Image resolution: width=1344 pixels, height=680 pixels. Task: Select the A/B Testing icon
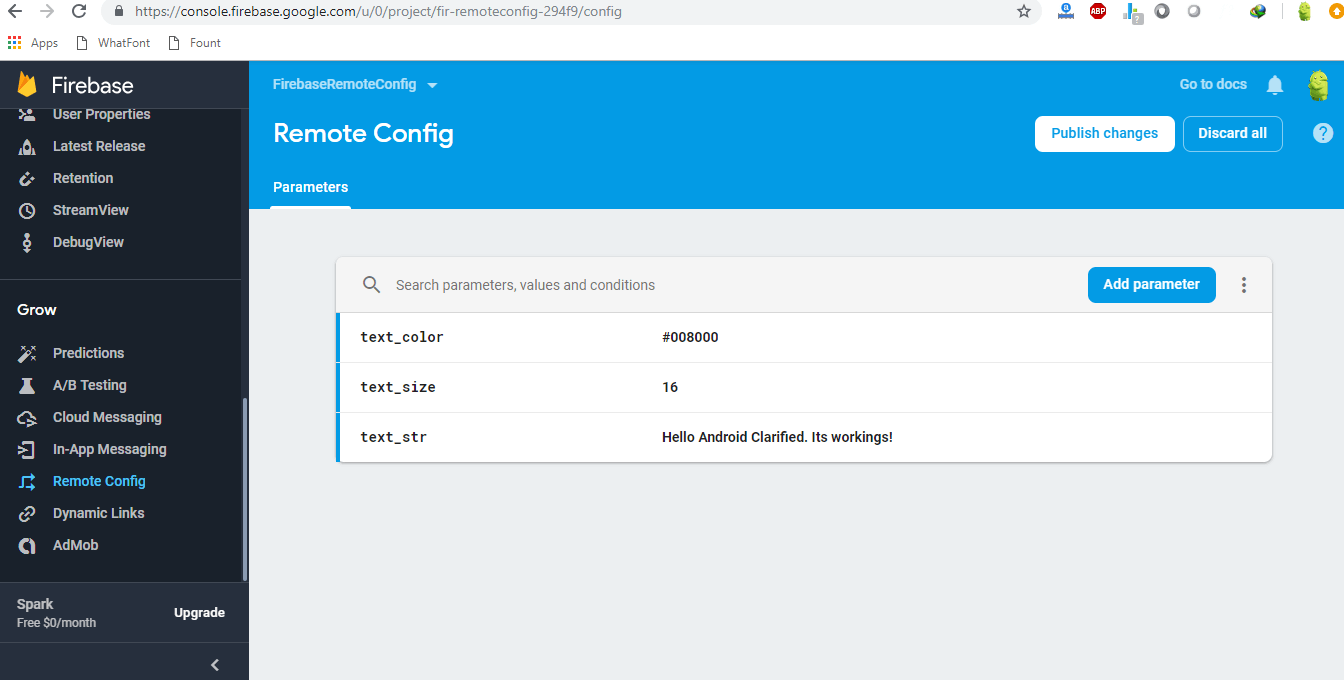tap(27, 385)
